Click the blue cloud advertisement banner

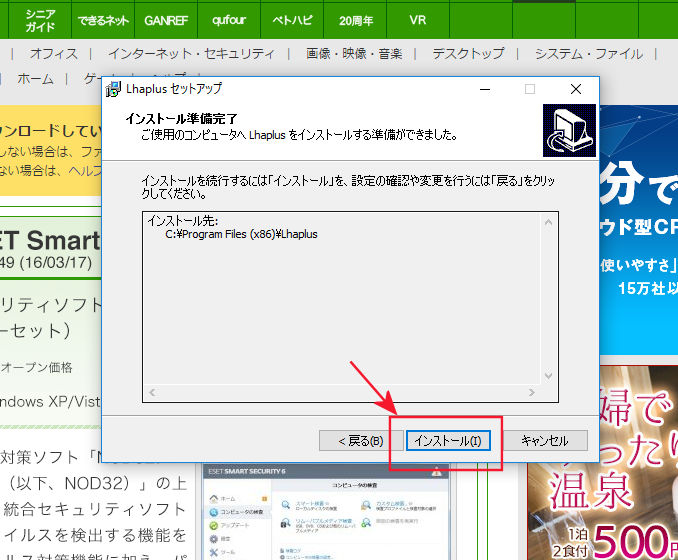coord(639,230)
